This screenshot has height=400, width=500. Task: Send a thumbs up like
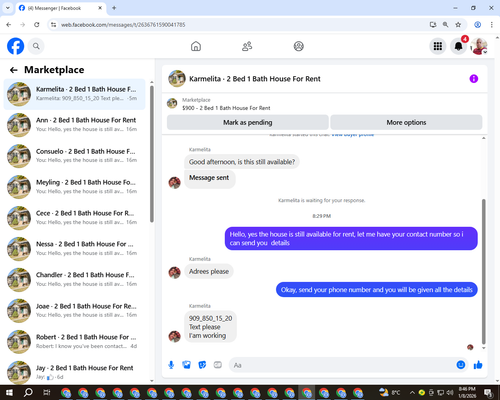tap(478, 365)
